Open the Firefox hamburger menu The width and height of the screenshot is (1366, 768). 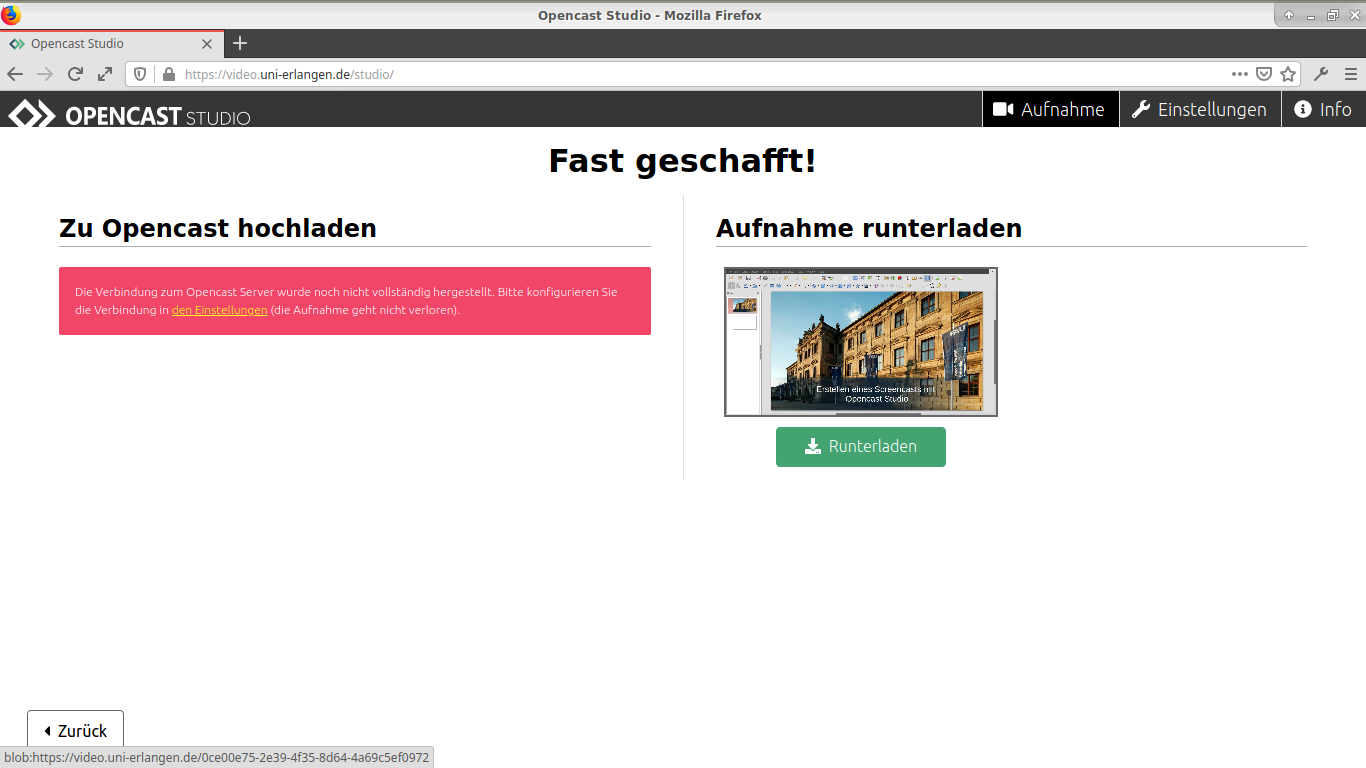coord(1350,74)
